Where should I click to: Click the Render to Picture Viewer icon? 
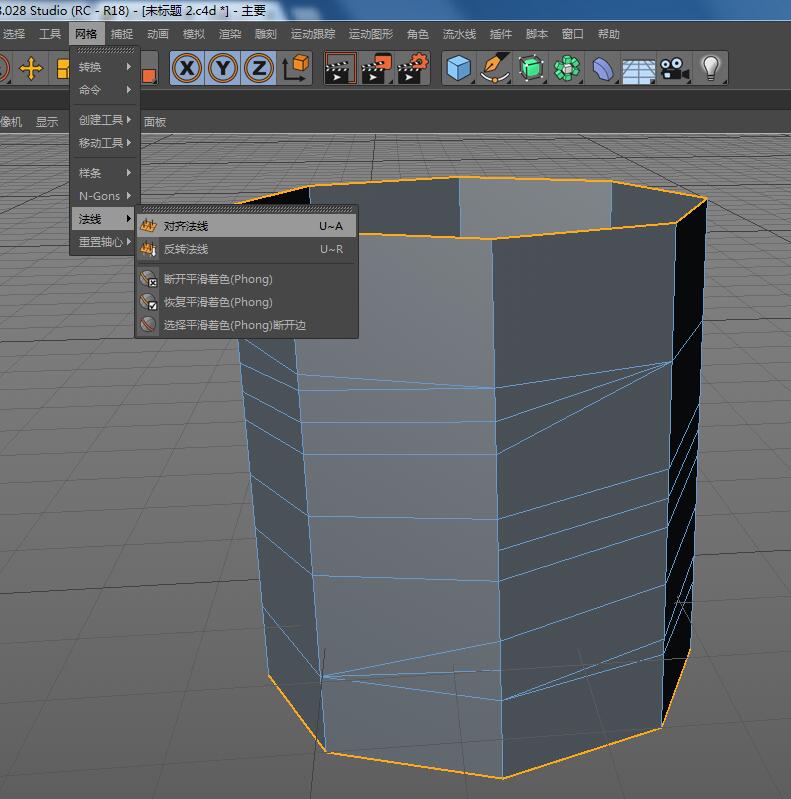(376, 69)
